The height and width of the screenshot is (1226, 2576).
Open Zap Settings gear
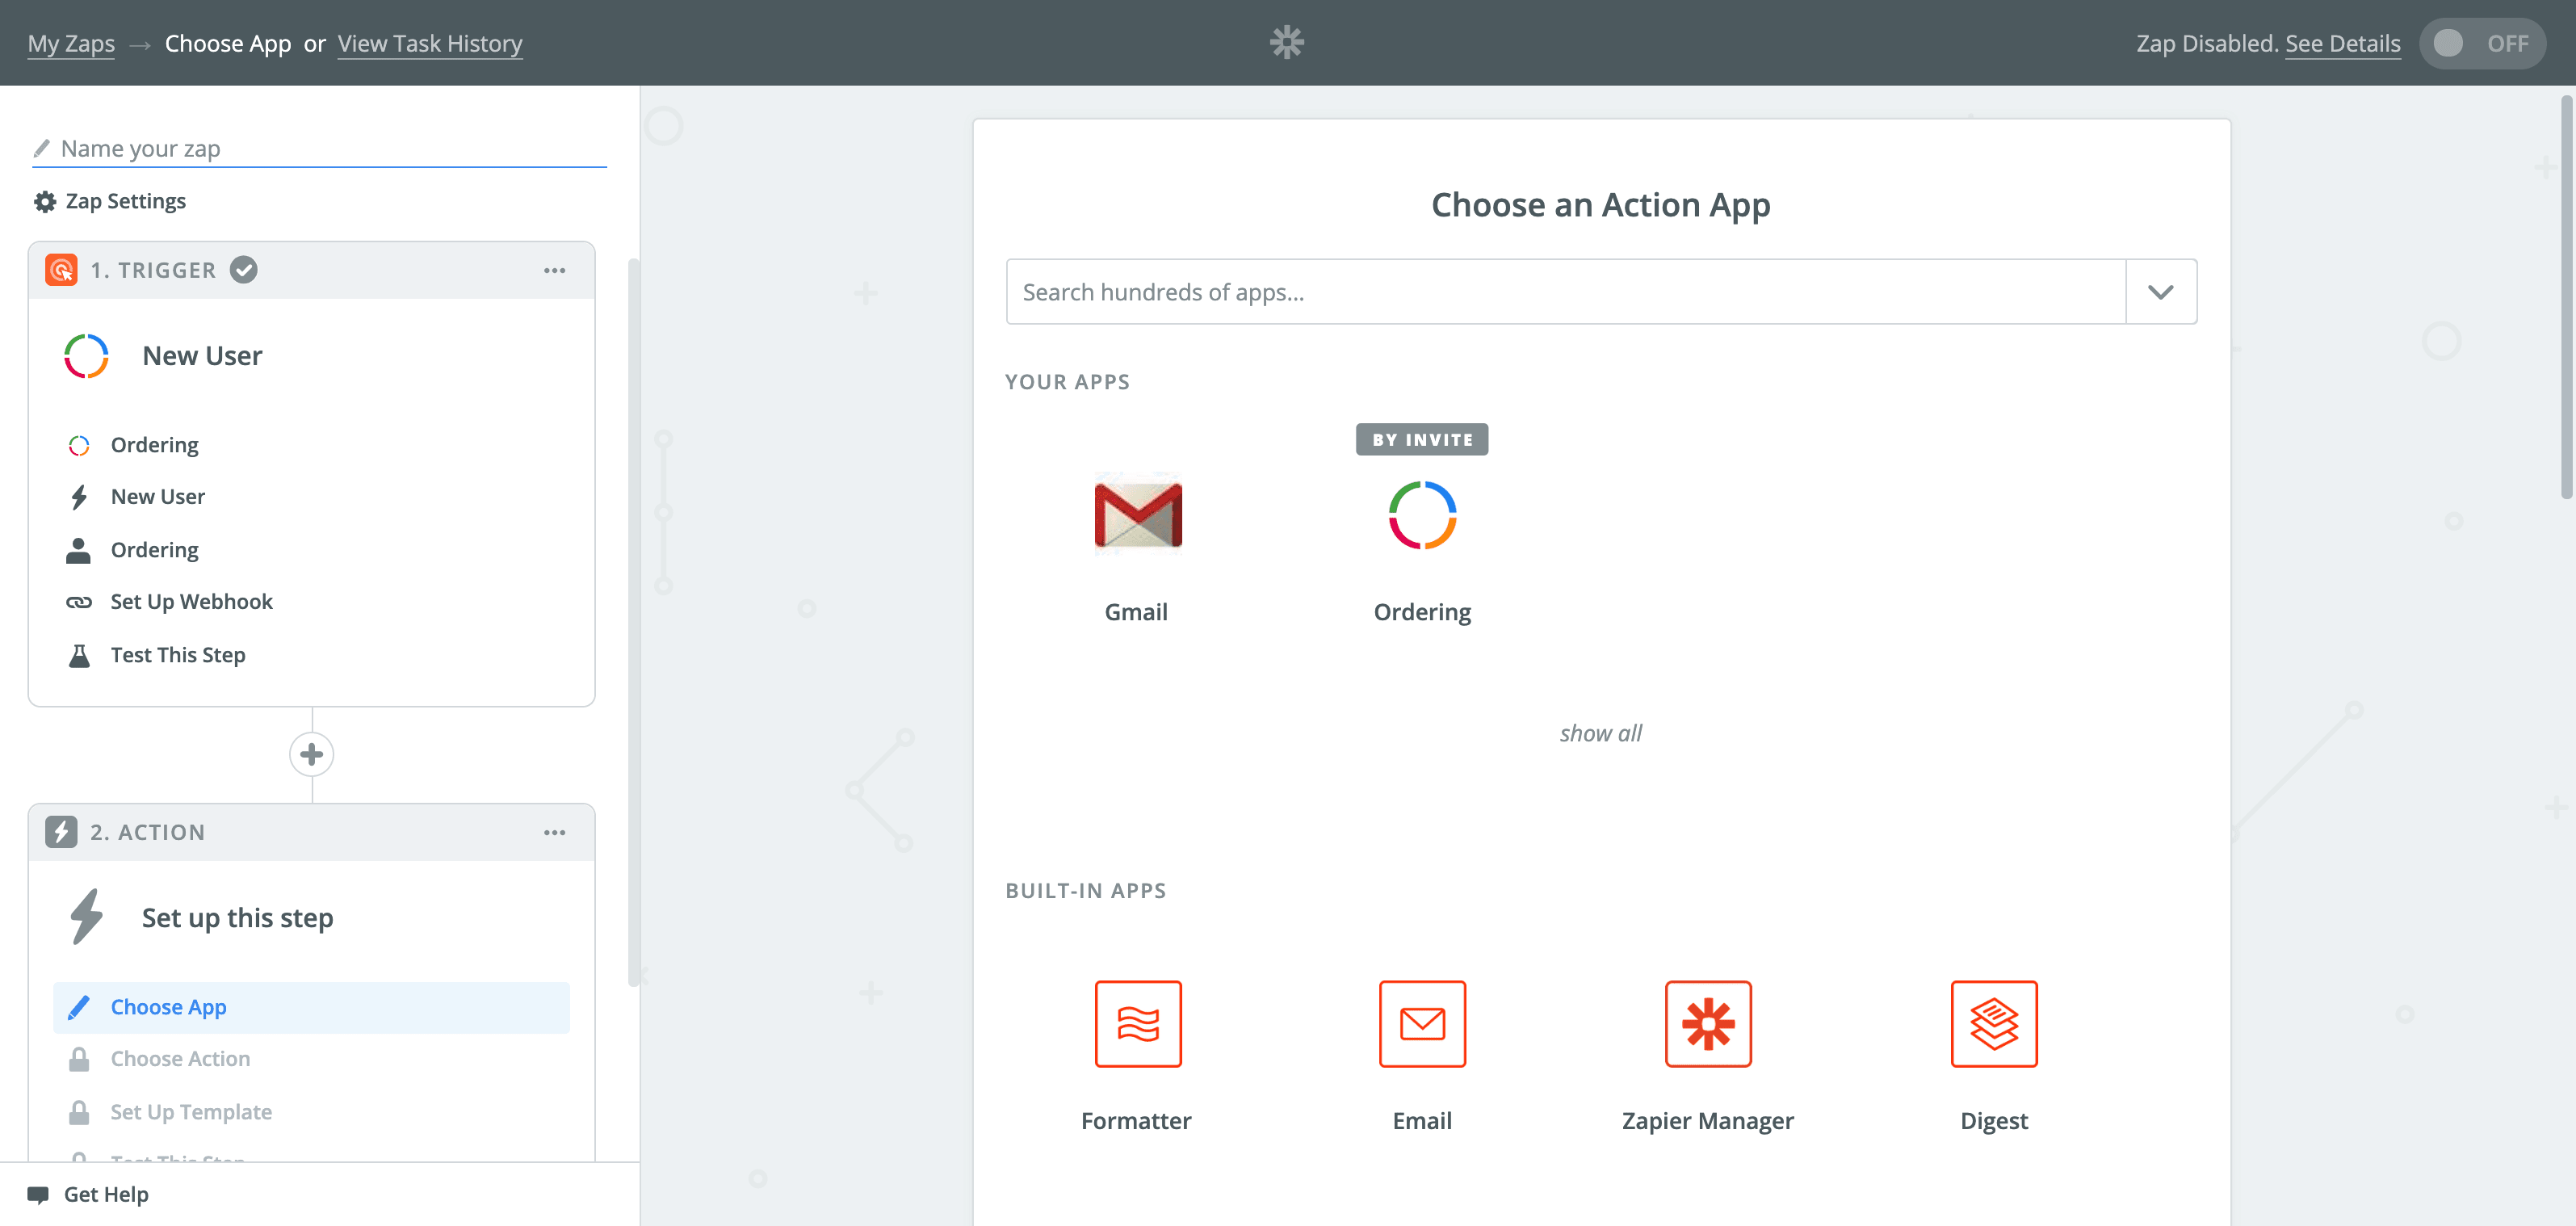(45, 201)
